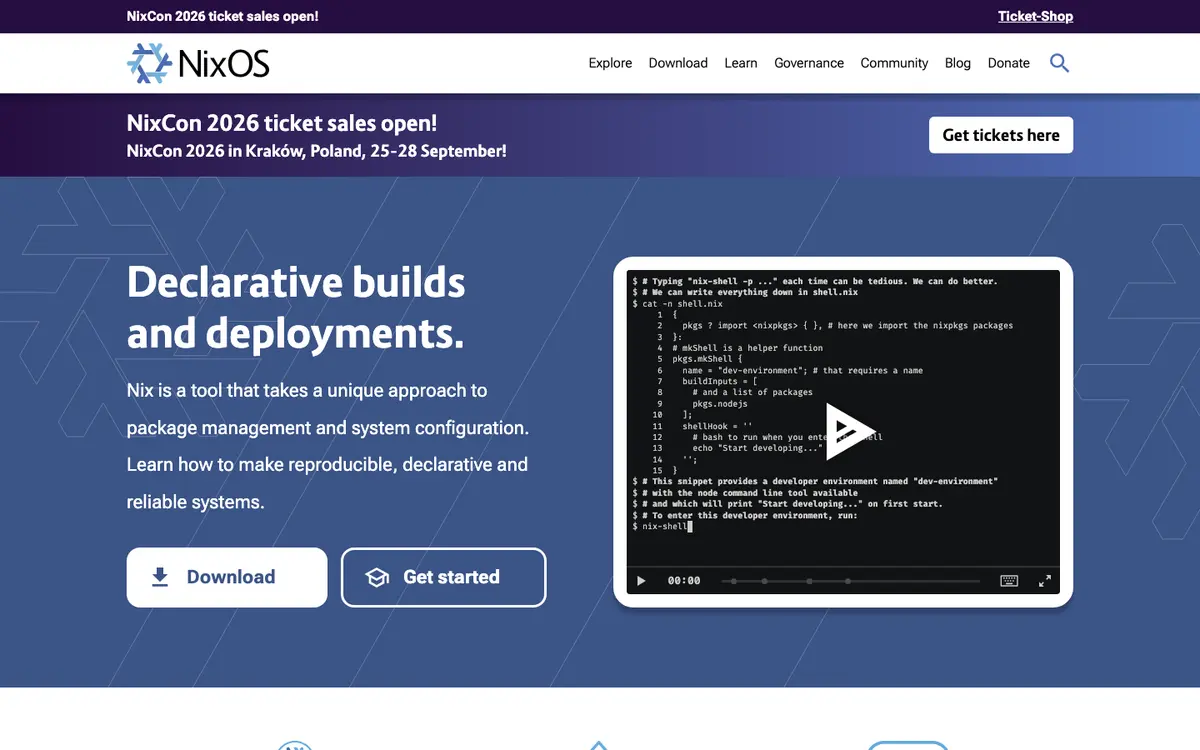Viewport: 1200px width, 750px height.
Task: Click the NixOS snowflake logo
Action: (x=198, y=63)
